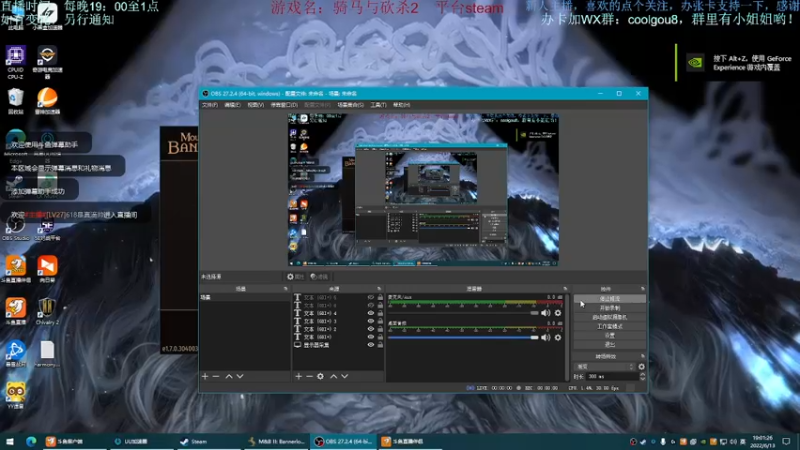Screen dimensions: 800x450
Task: Move the scene up in the Scenes panel
Action: 229,377
